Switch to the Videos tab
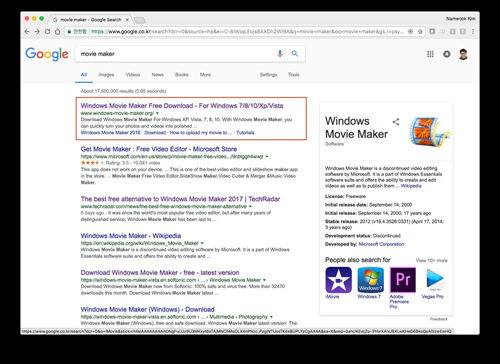Viewport: 500px width, 364px height. [x=133, y=75]
